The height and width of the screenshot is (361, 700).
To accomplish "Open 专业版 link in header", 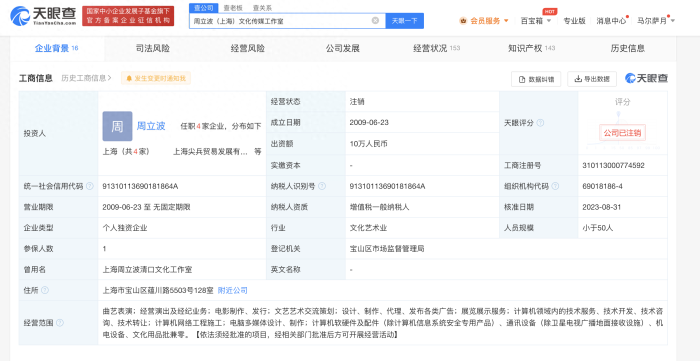I will pyautogui.click(x=574, y=21).
